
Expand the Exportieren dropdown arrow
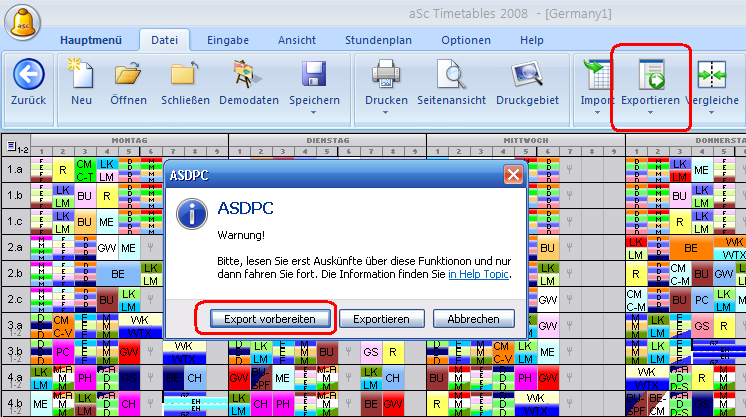(x=650, y=113)
